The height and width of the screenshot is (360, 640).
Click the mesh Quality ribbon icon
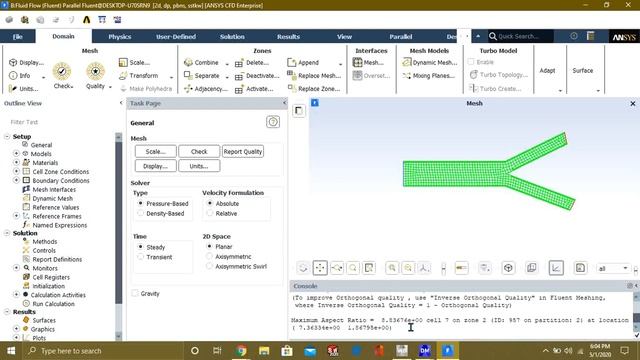[x=95, y=71]
